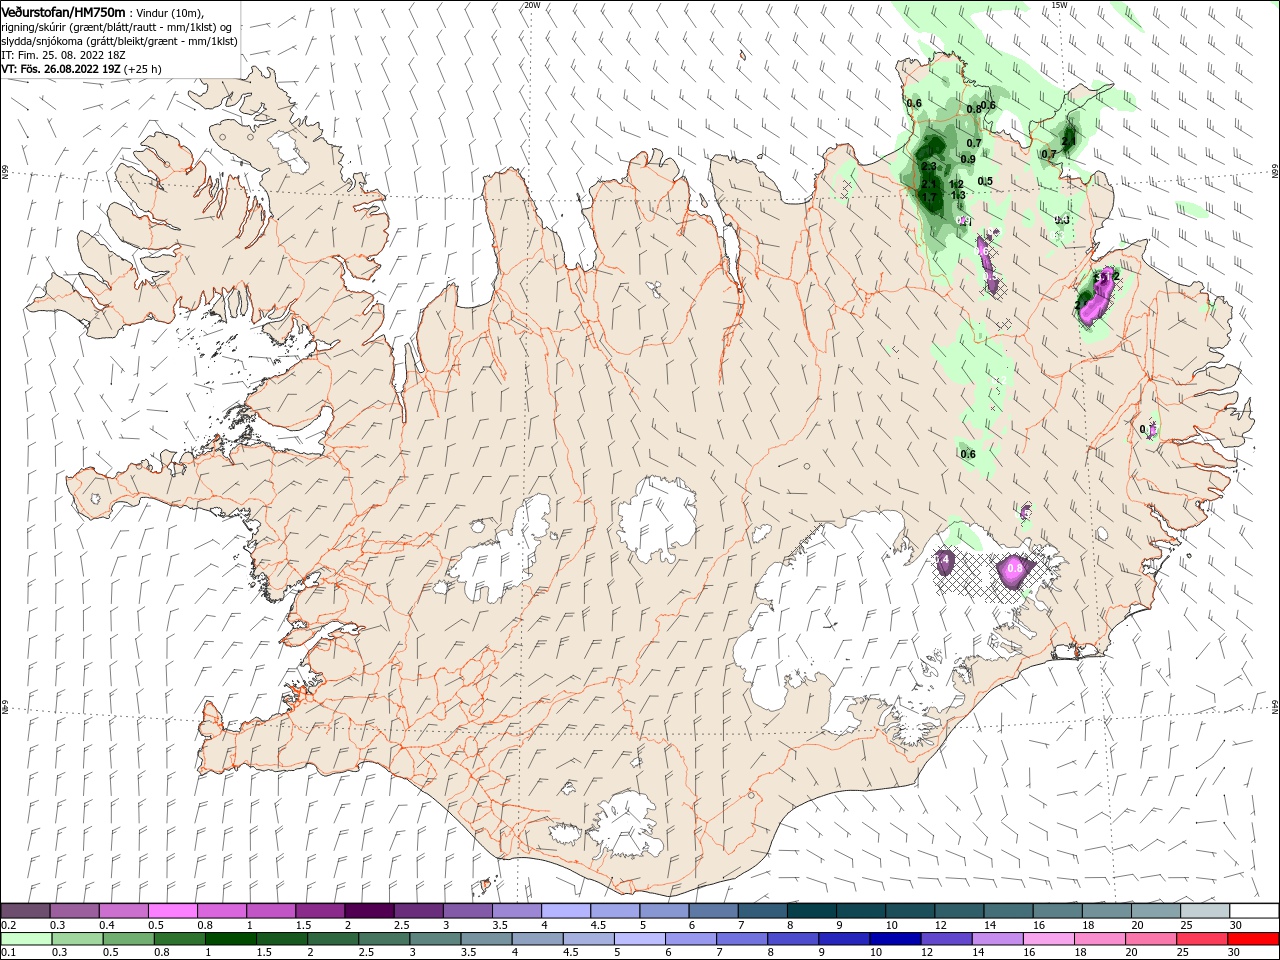This screenshot has width=1280, height=960.
Task: Select the bottom-row swatch labeled 4.5
Action: click(x=589, y=939)
